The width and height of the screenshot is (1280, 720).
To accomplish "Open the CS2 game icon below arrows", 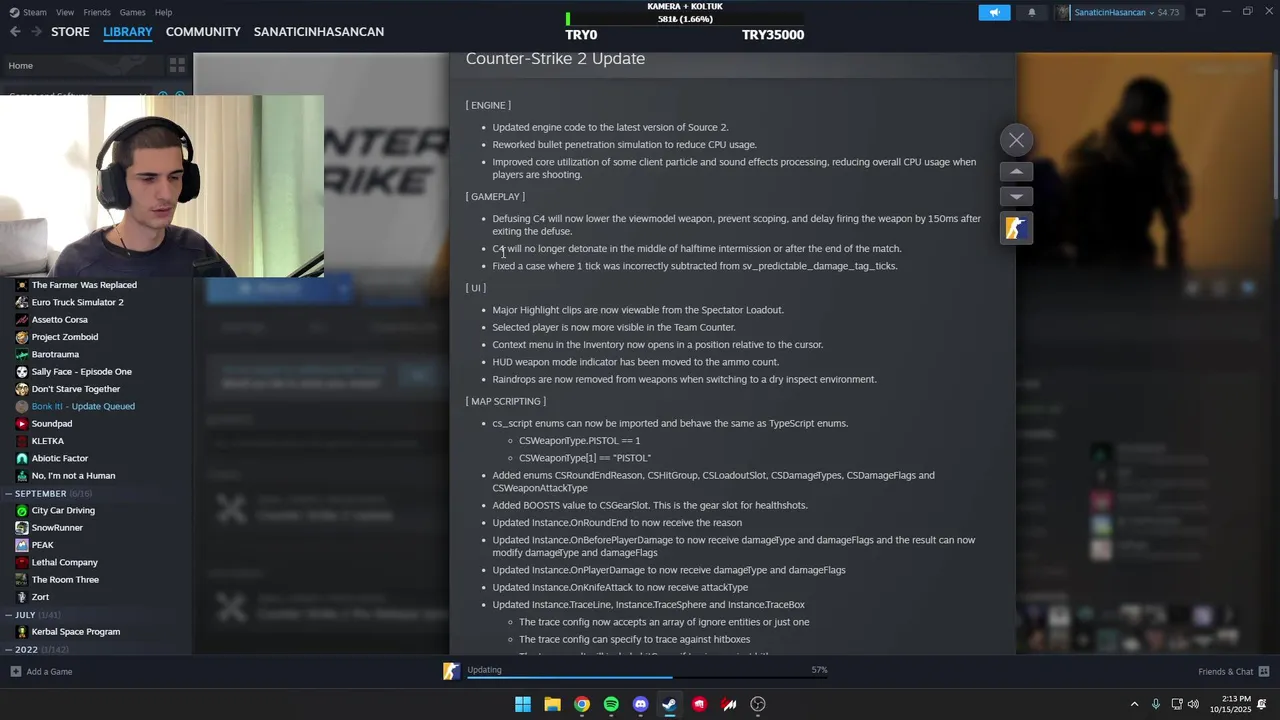I will (1016, 228).
